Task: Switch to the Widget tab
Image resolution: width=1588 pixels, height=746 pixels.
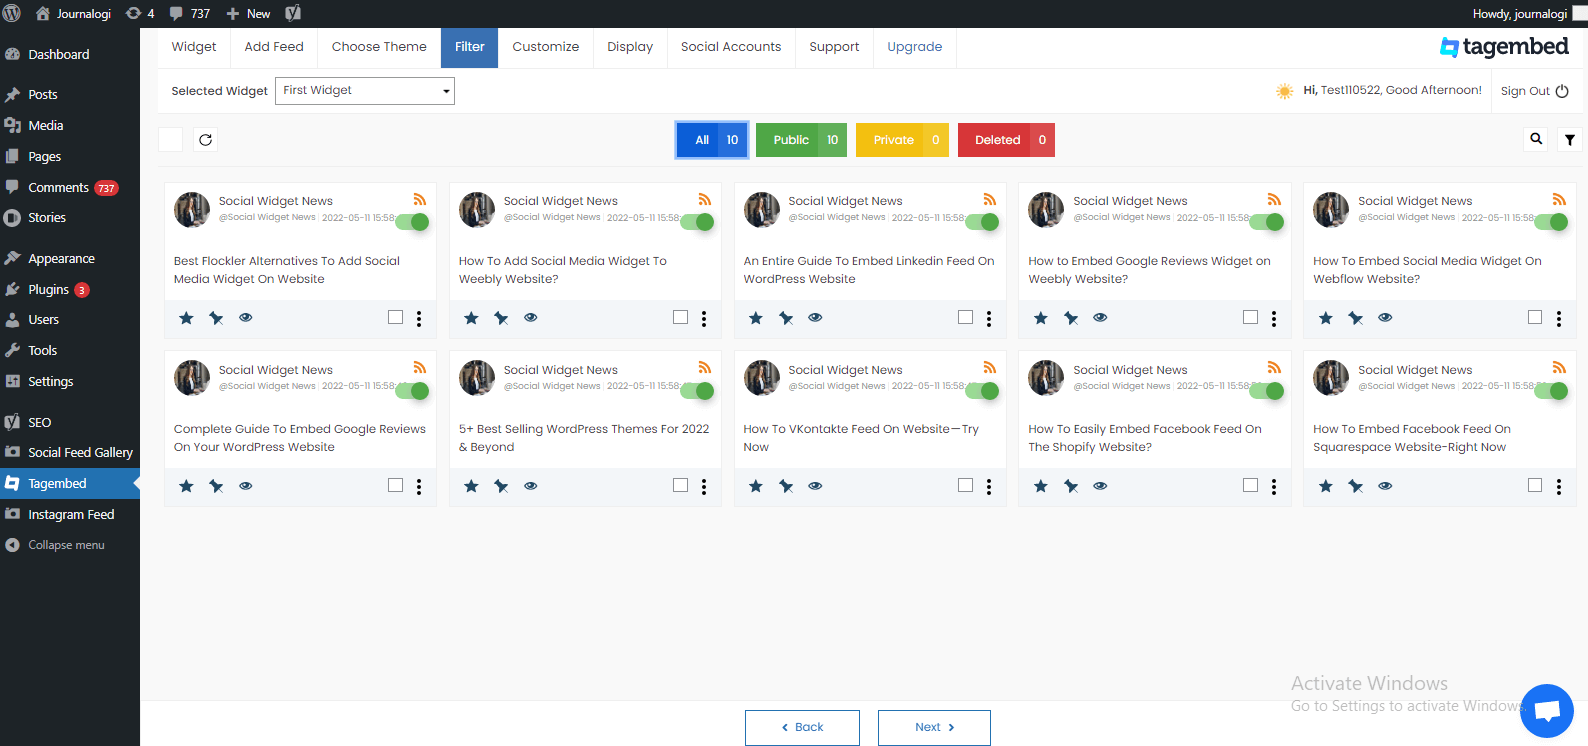Action: pos(194,47)
